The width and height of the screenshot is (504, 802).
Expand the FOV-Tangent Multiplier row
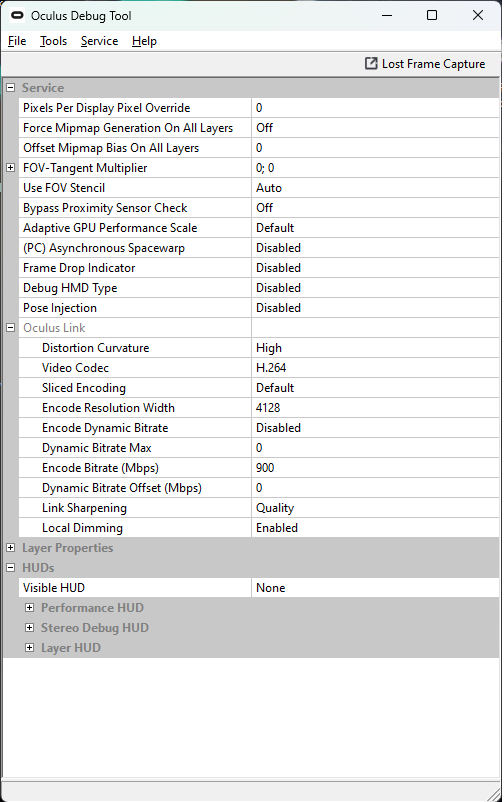pos(10,167)
